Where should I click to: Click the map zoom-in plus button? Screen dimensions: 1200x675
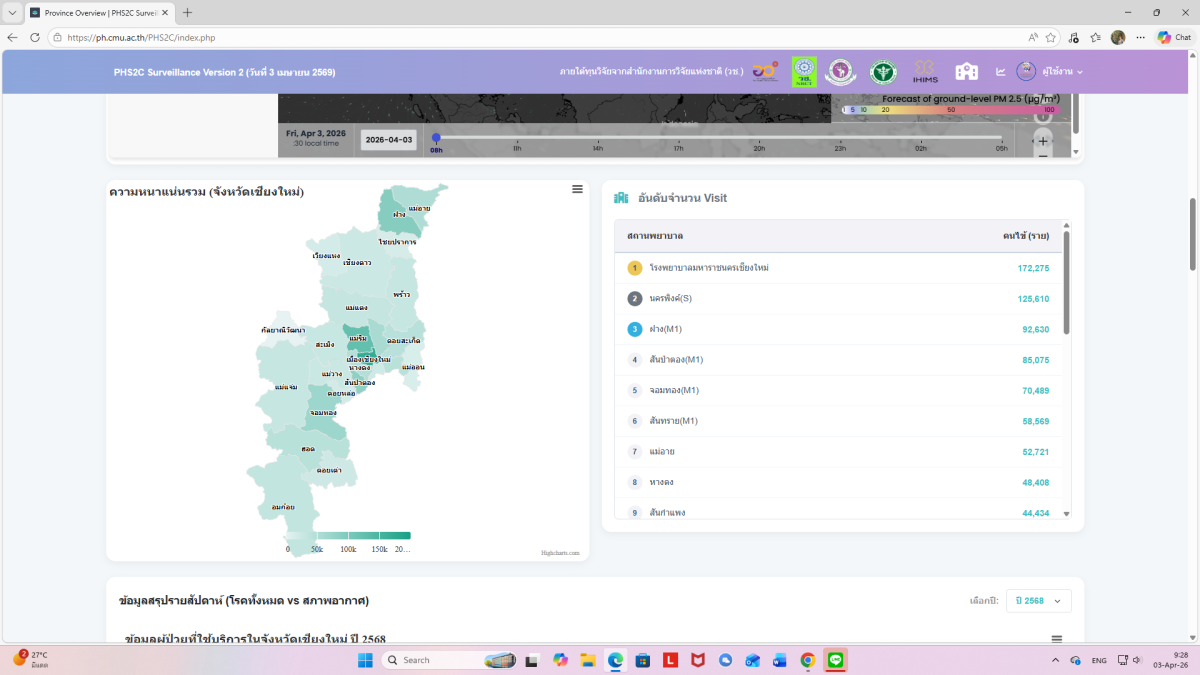tap(1043, 141)
